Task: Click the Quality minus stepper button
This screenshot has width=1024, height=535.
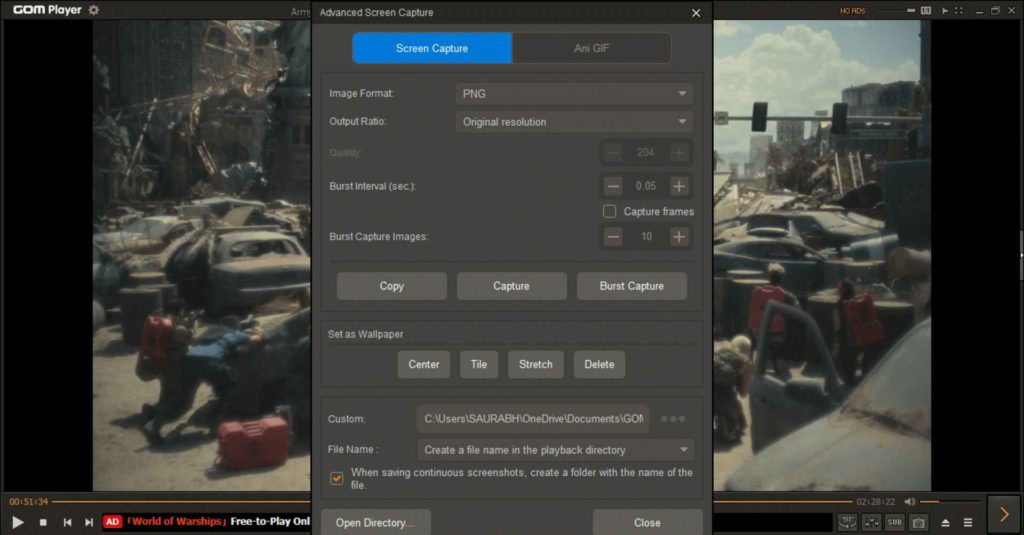Action: (x=613, y=153)
